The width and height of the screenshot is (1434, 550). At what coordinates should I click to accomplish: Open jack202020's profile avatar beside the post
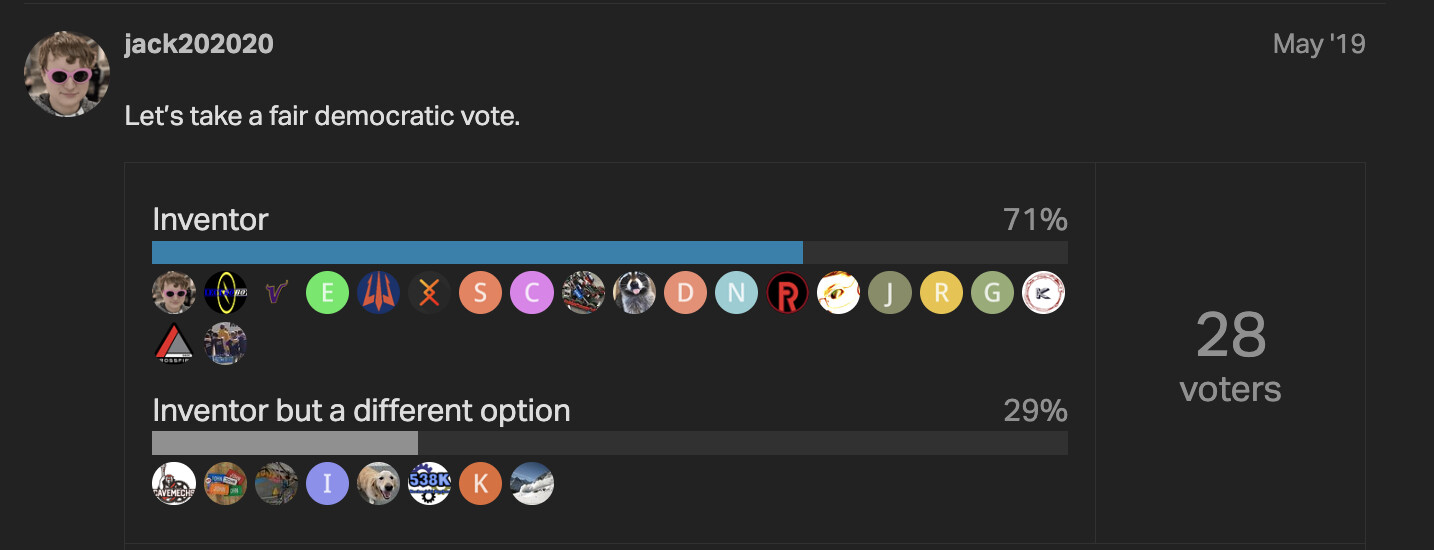(x=67, y=74)
